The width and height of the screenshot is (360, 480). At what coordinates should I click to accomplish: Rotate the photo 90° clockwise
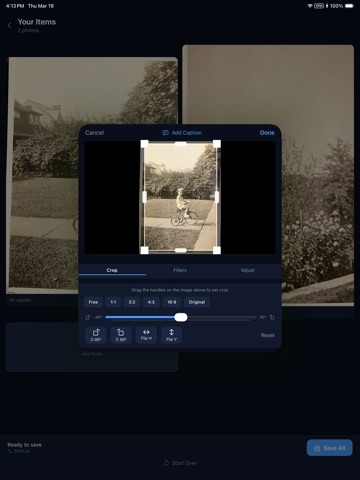click(x=121, y=335)
